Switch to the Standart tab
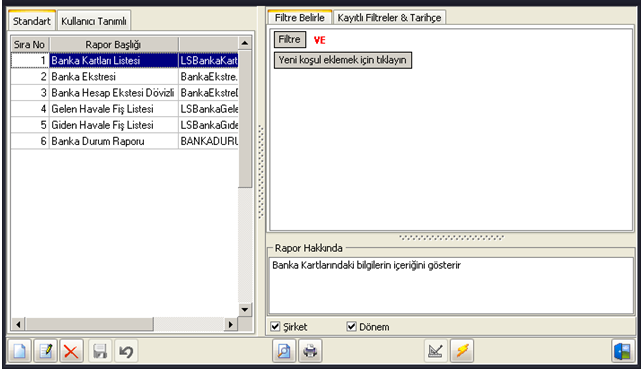This screenshot has height=372, width=643. pos(32,21)
